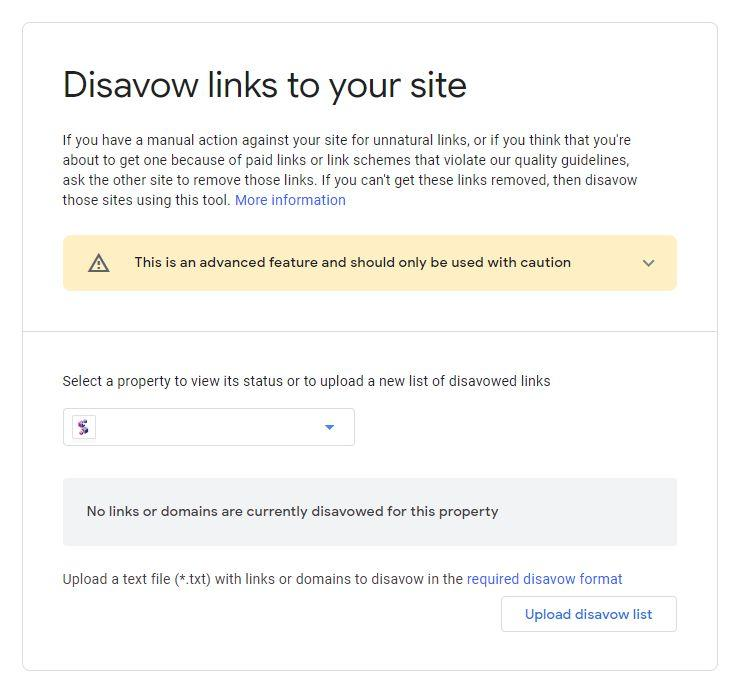Click the word 'disavowed' in the status message
This screenshot has width=739, height=696.
(347, 511)
